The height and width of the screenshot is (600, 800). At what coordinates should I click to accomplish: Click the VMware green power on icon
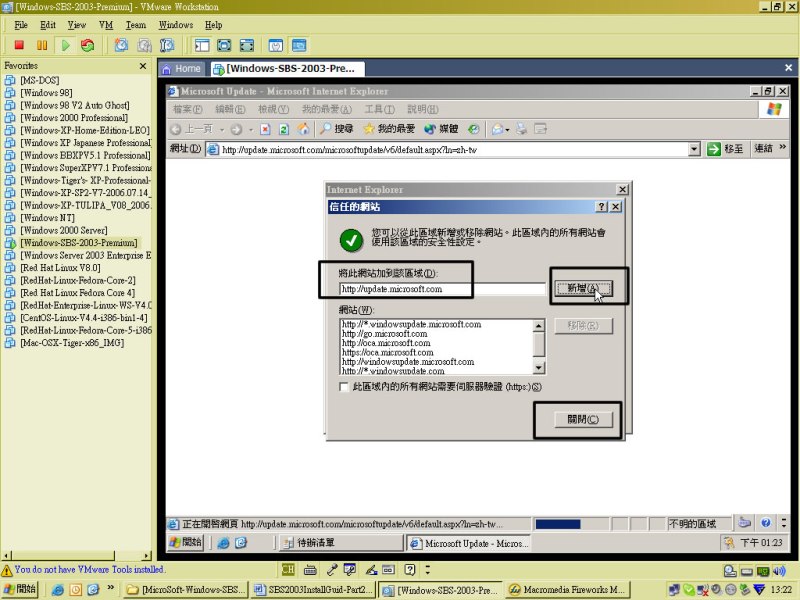[x=65, y=45]
